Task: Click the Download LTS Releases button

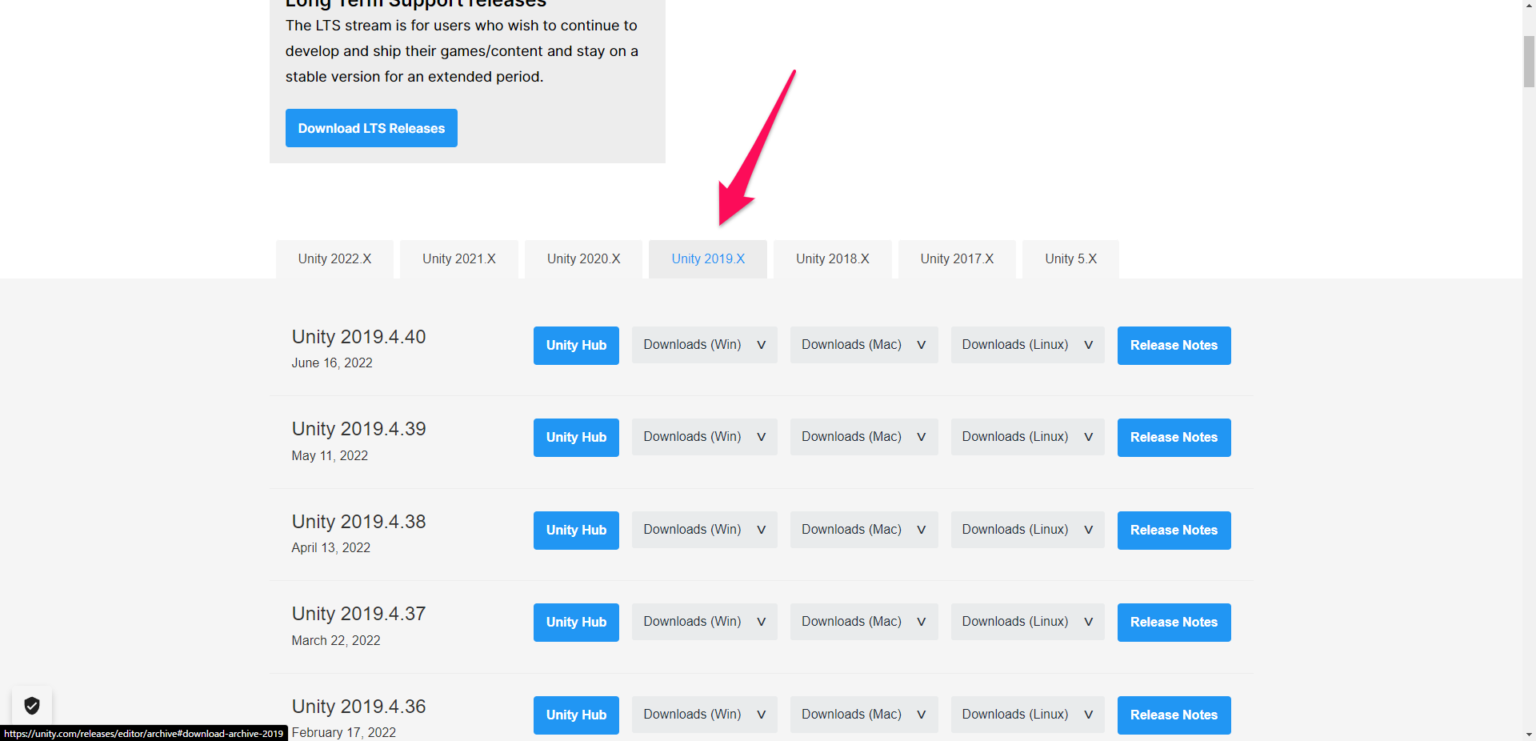Action: [371, 128]
